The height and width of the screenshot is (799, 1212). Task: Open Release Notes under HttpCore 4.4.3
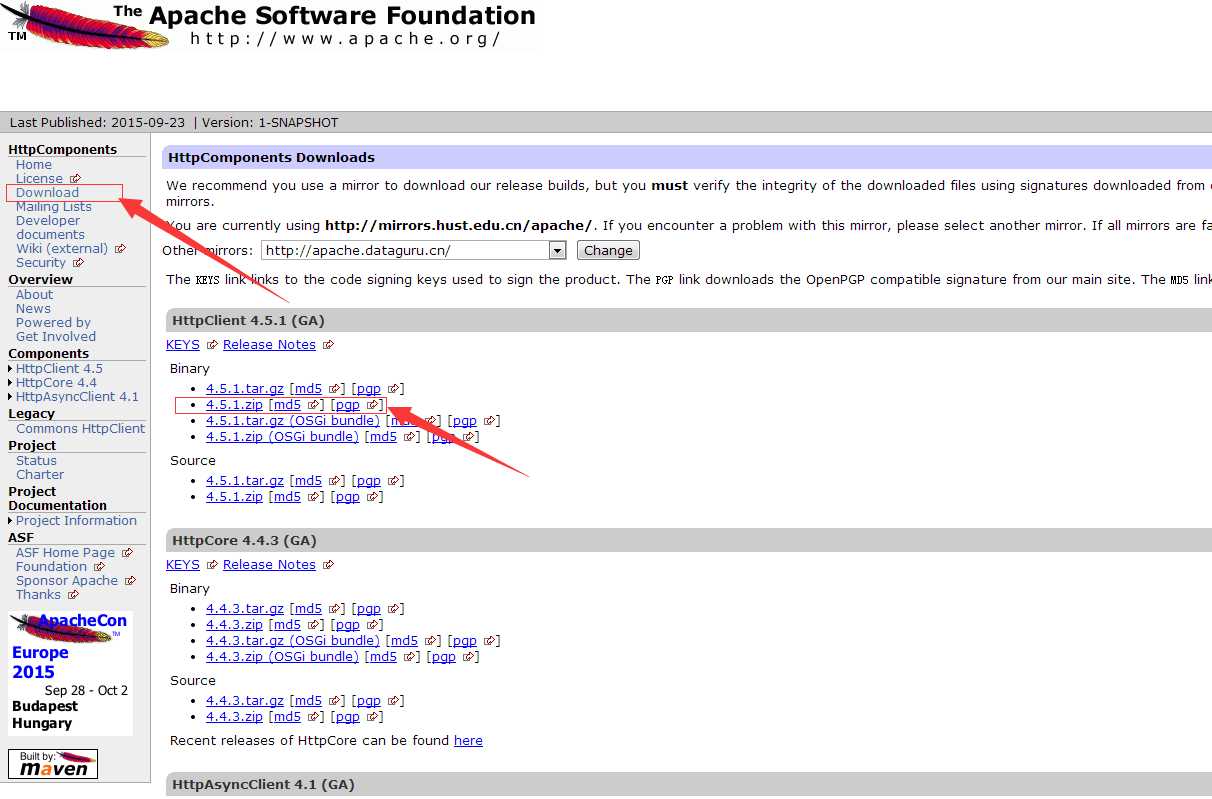point(269,565)
